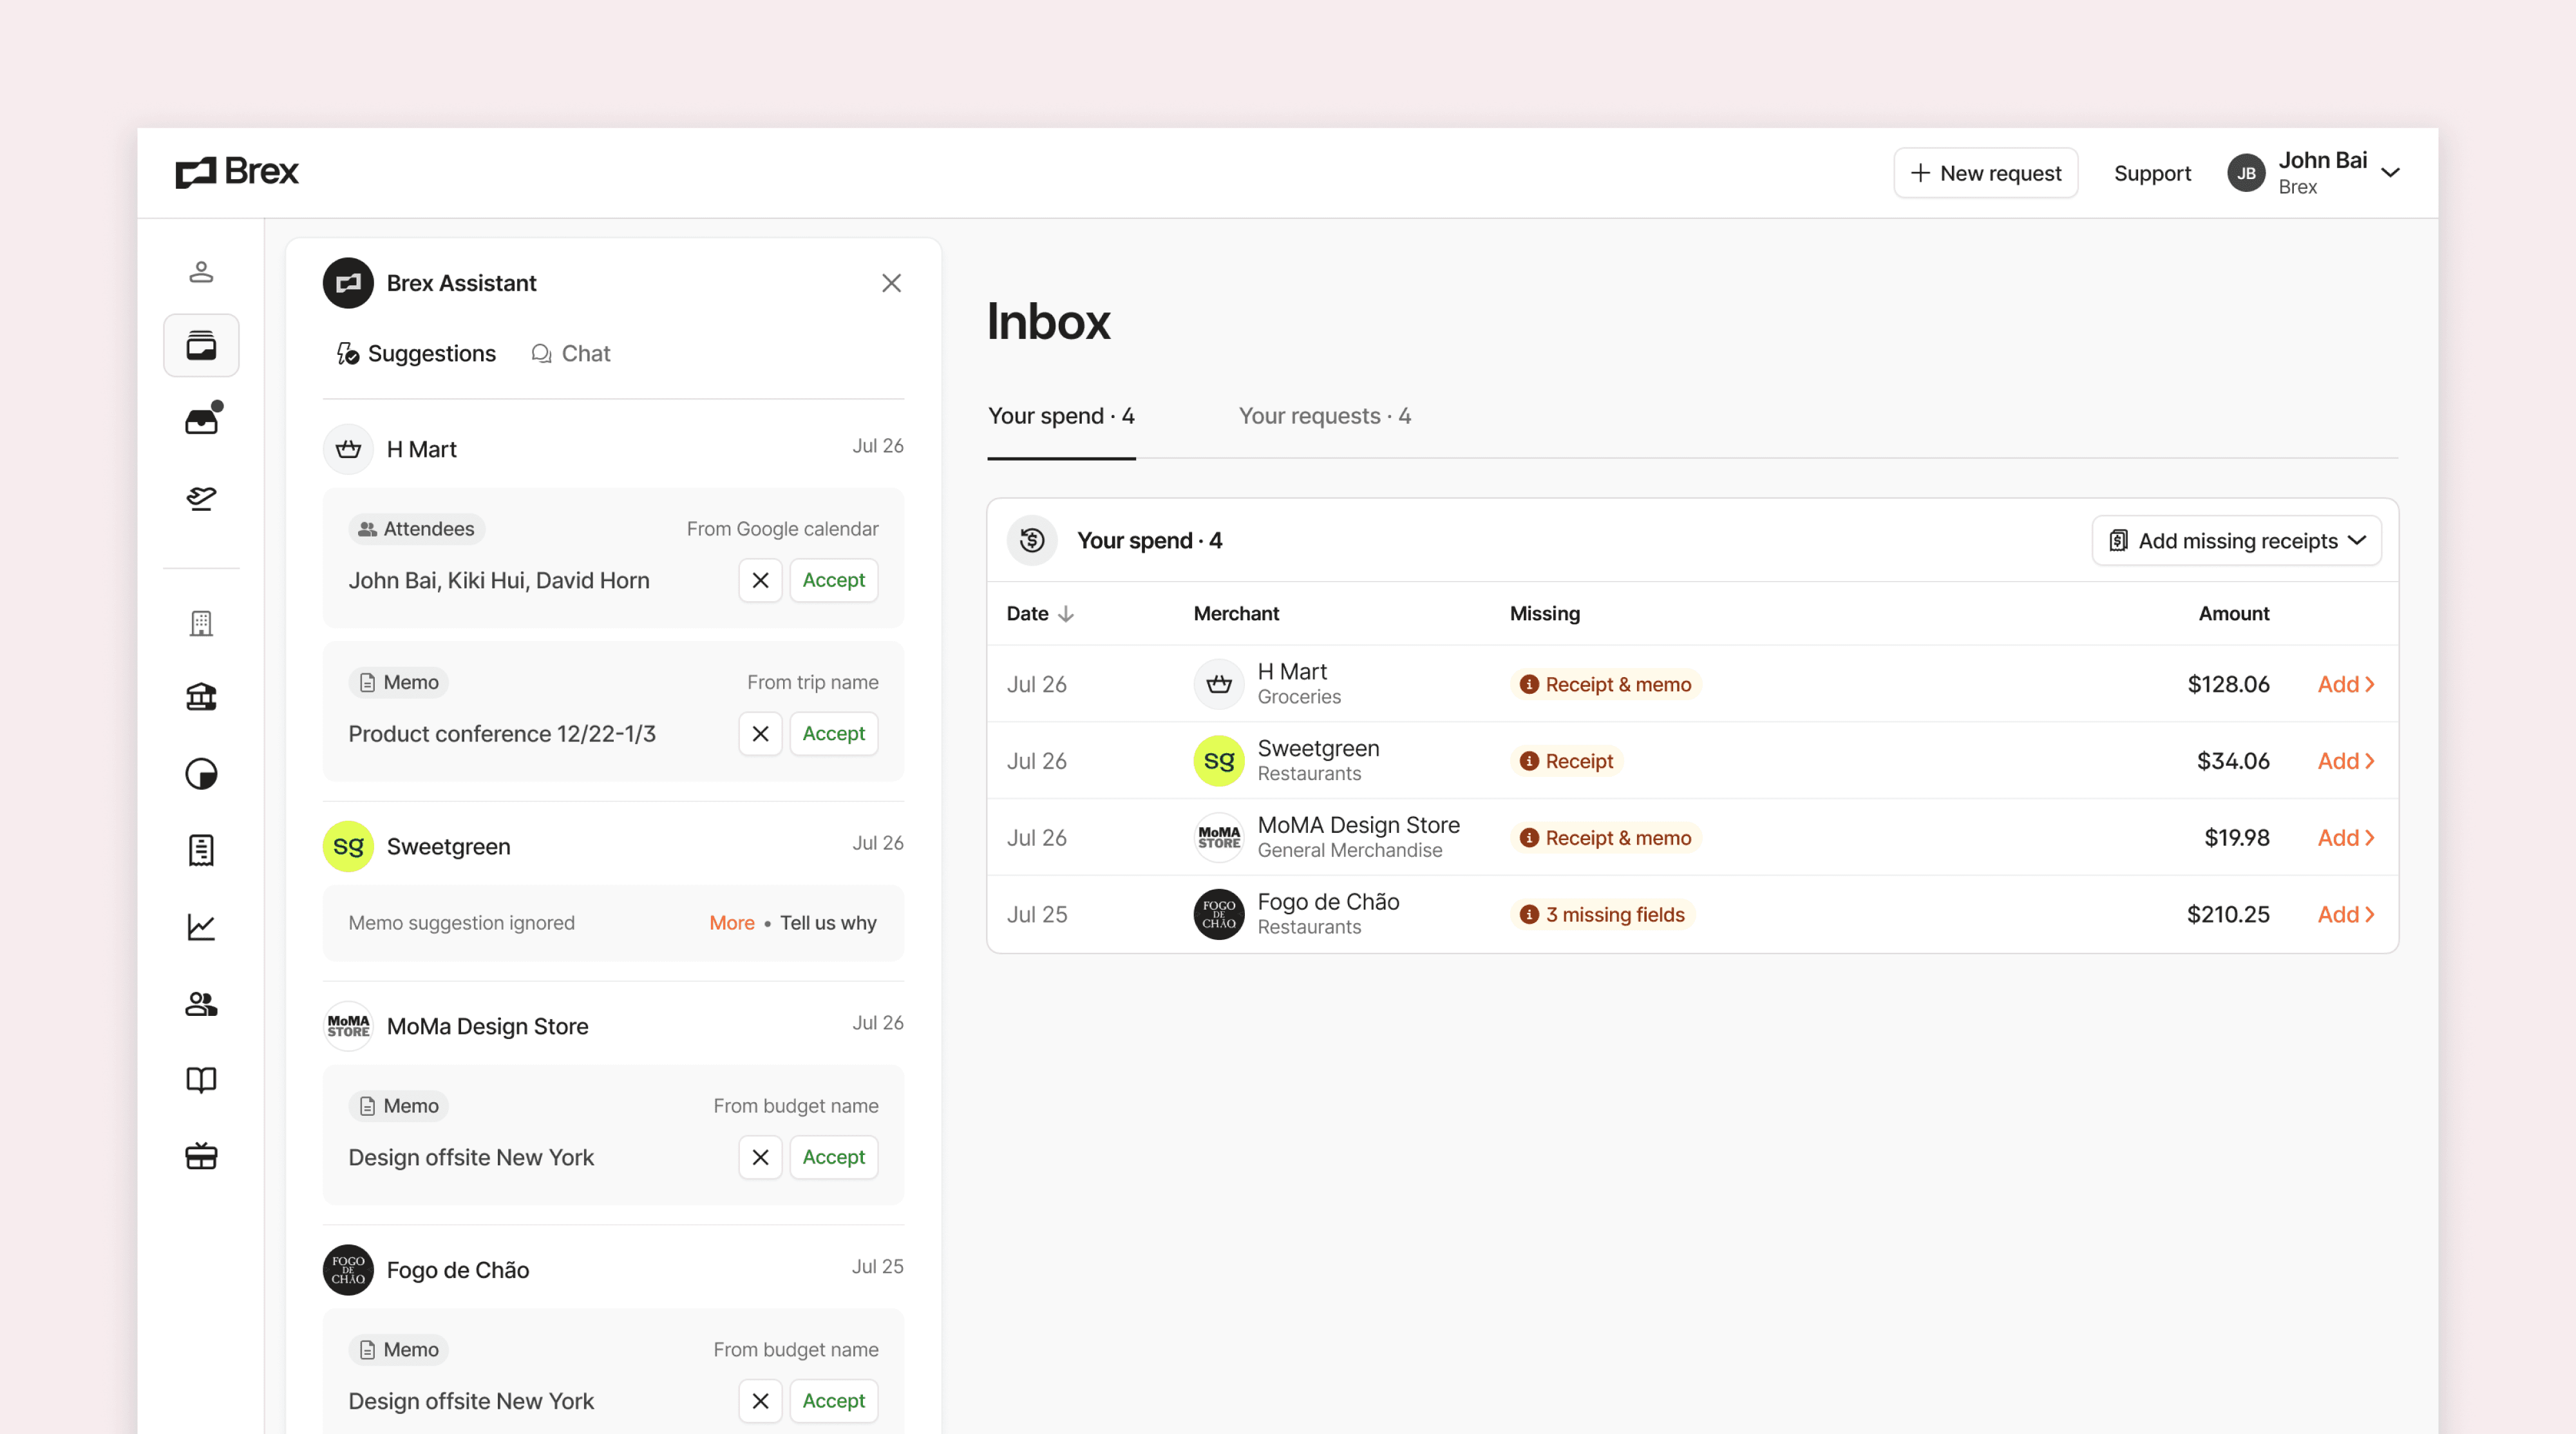Open the gift box sidebar icon

coord(201,1156)
